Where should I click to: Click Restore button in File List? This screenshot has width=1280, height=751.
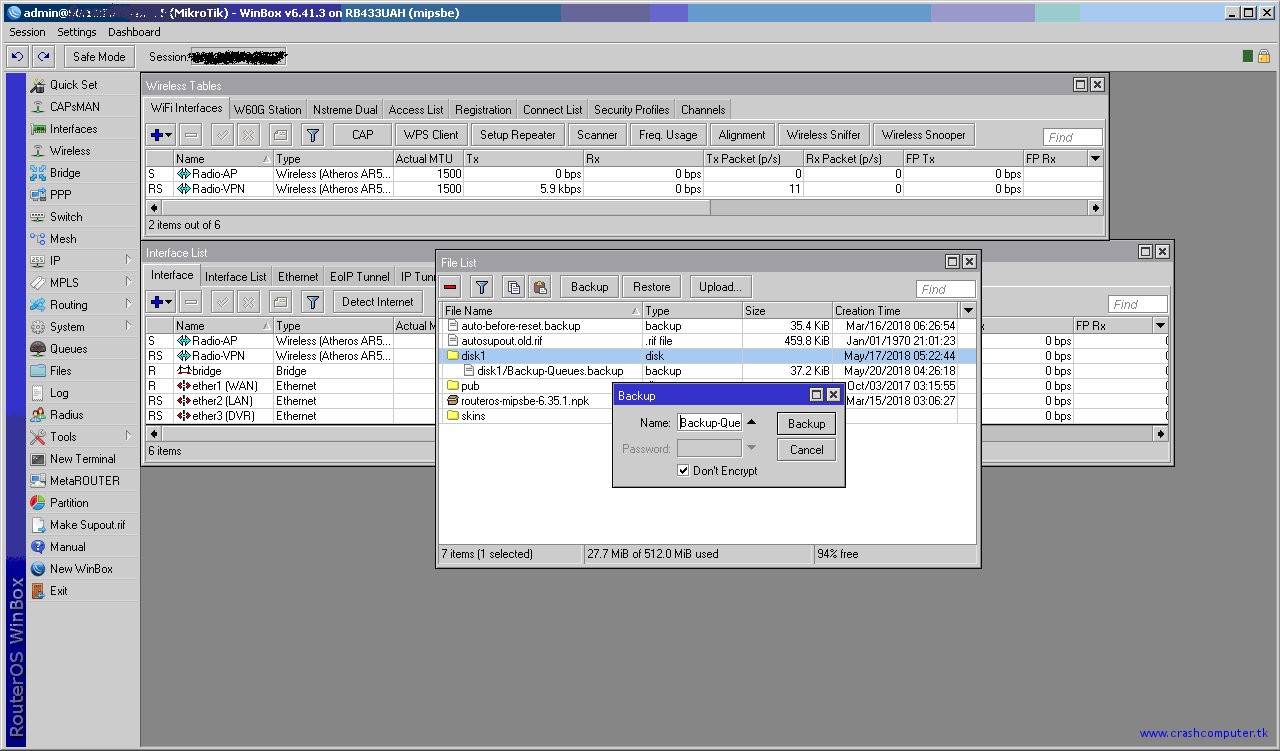[x=652, y=287]
